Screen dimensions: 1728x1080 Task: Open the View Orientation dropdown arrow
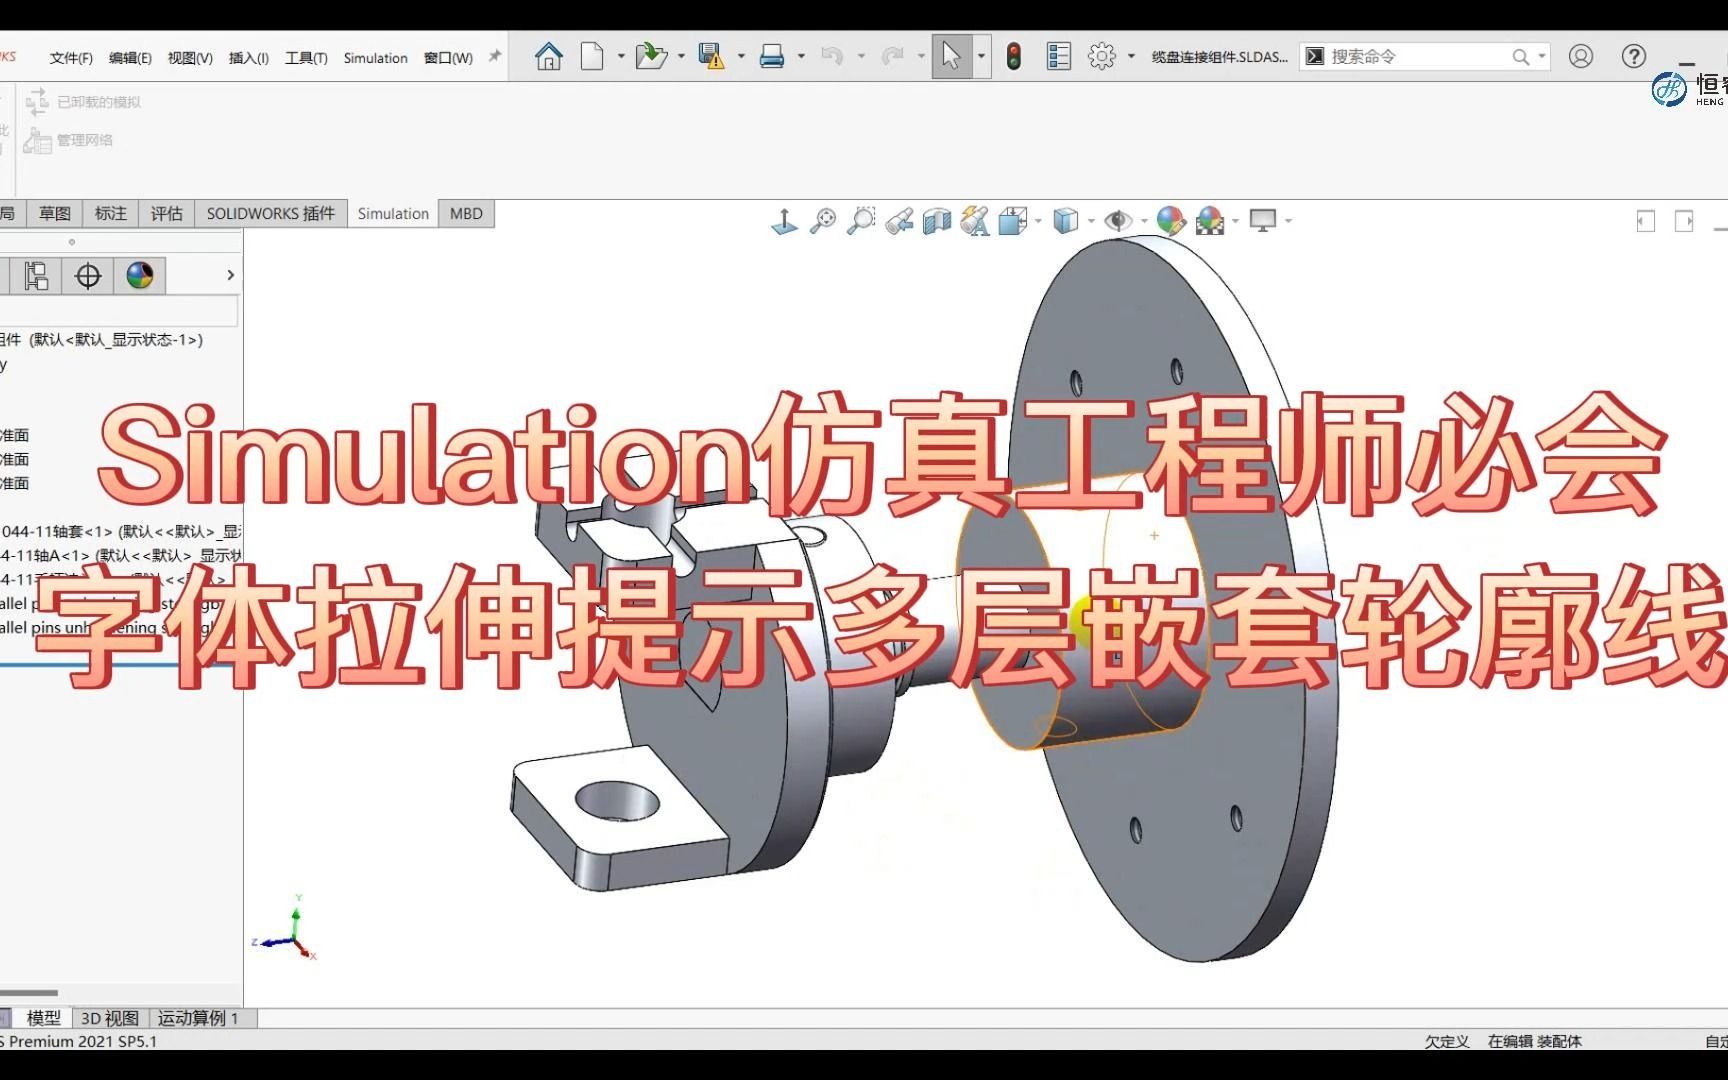tap(1038, 221)
